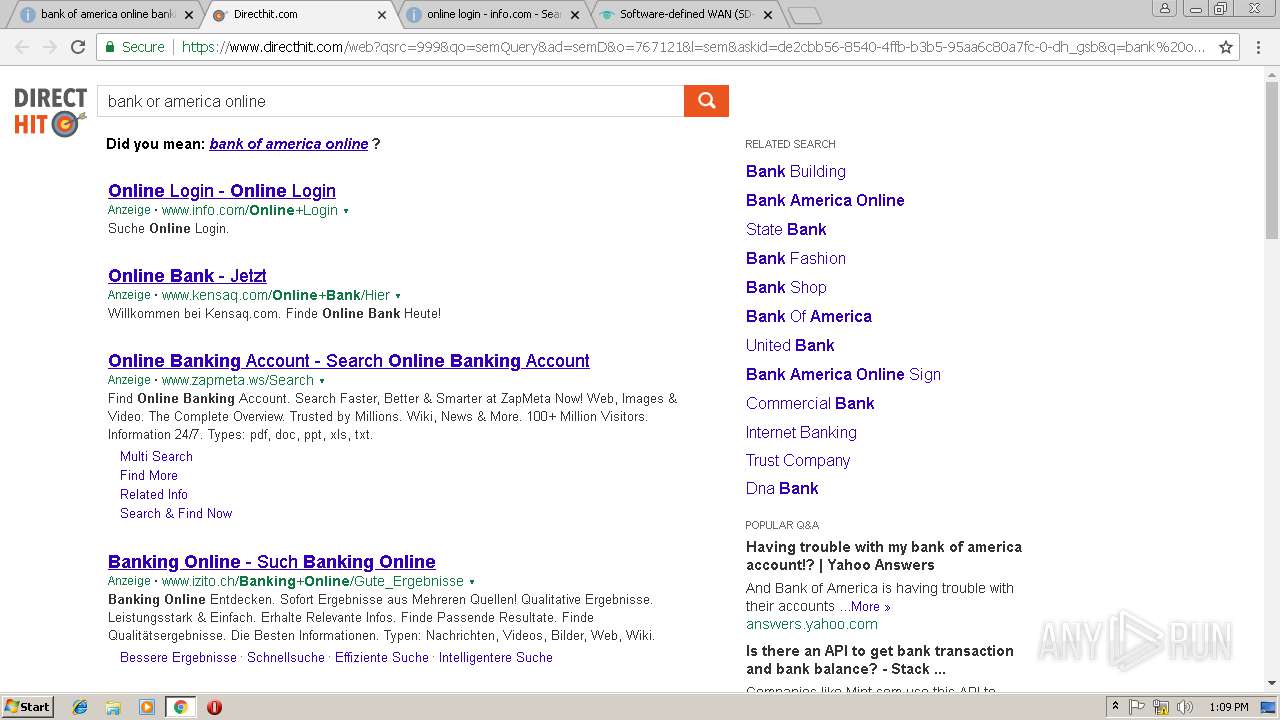Select related search Bank Of America
The image size is (1280, 720).
809,316
